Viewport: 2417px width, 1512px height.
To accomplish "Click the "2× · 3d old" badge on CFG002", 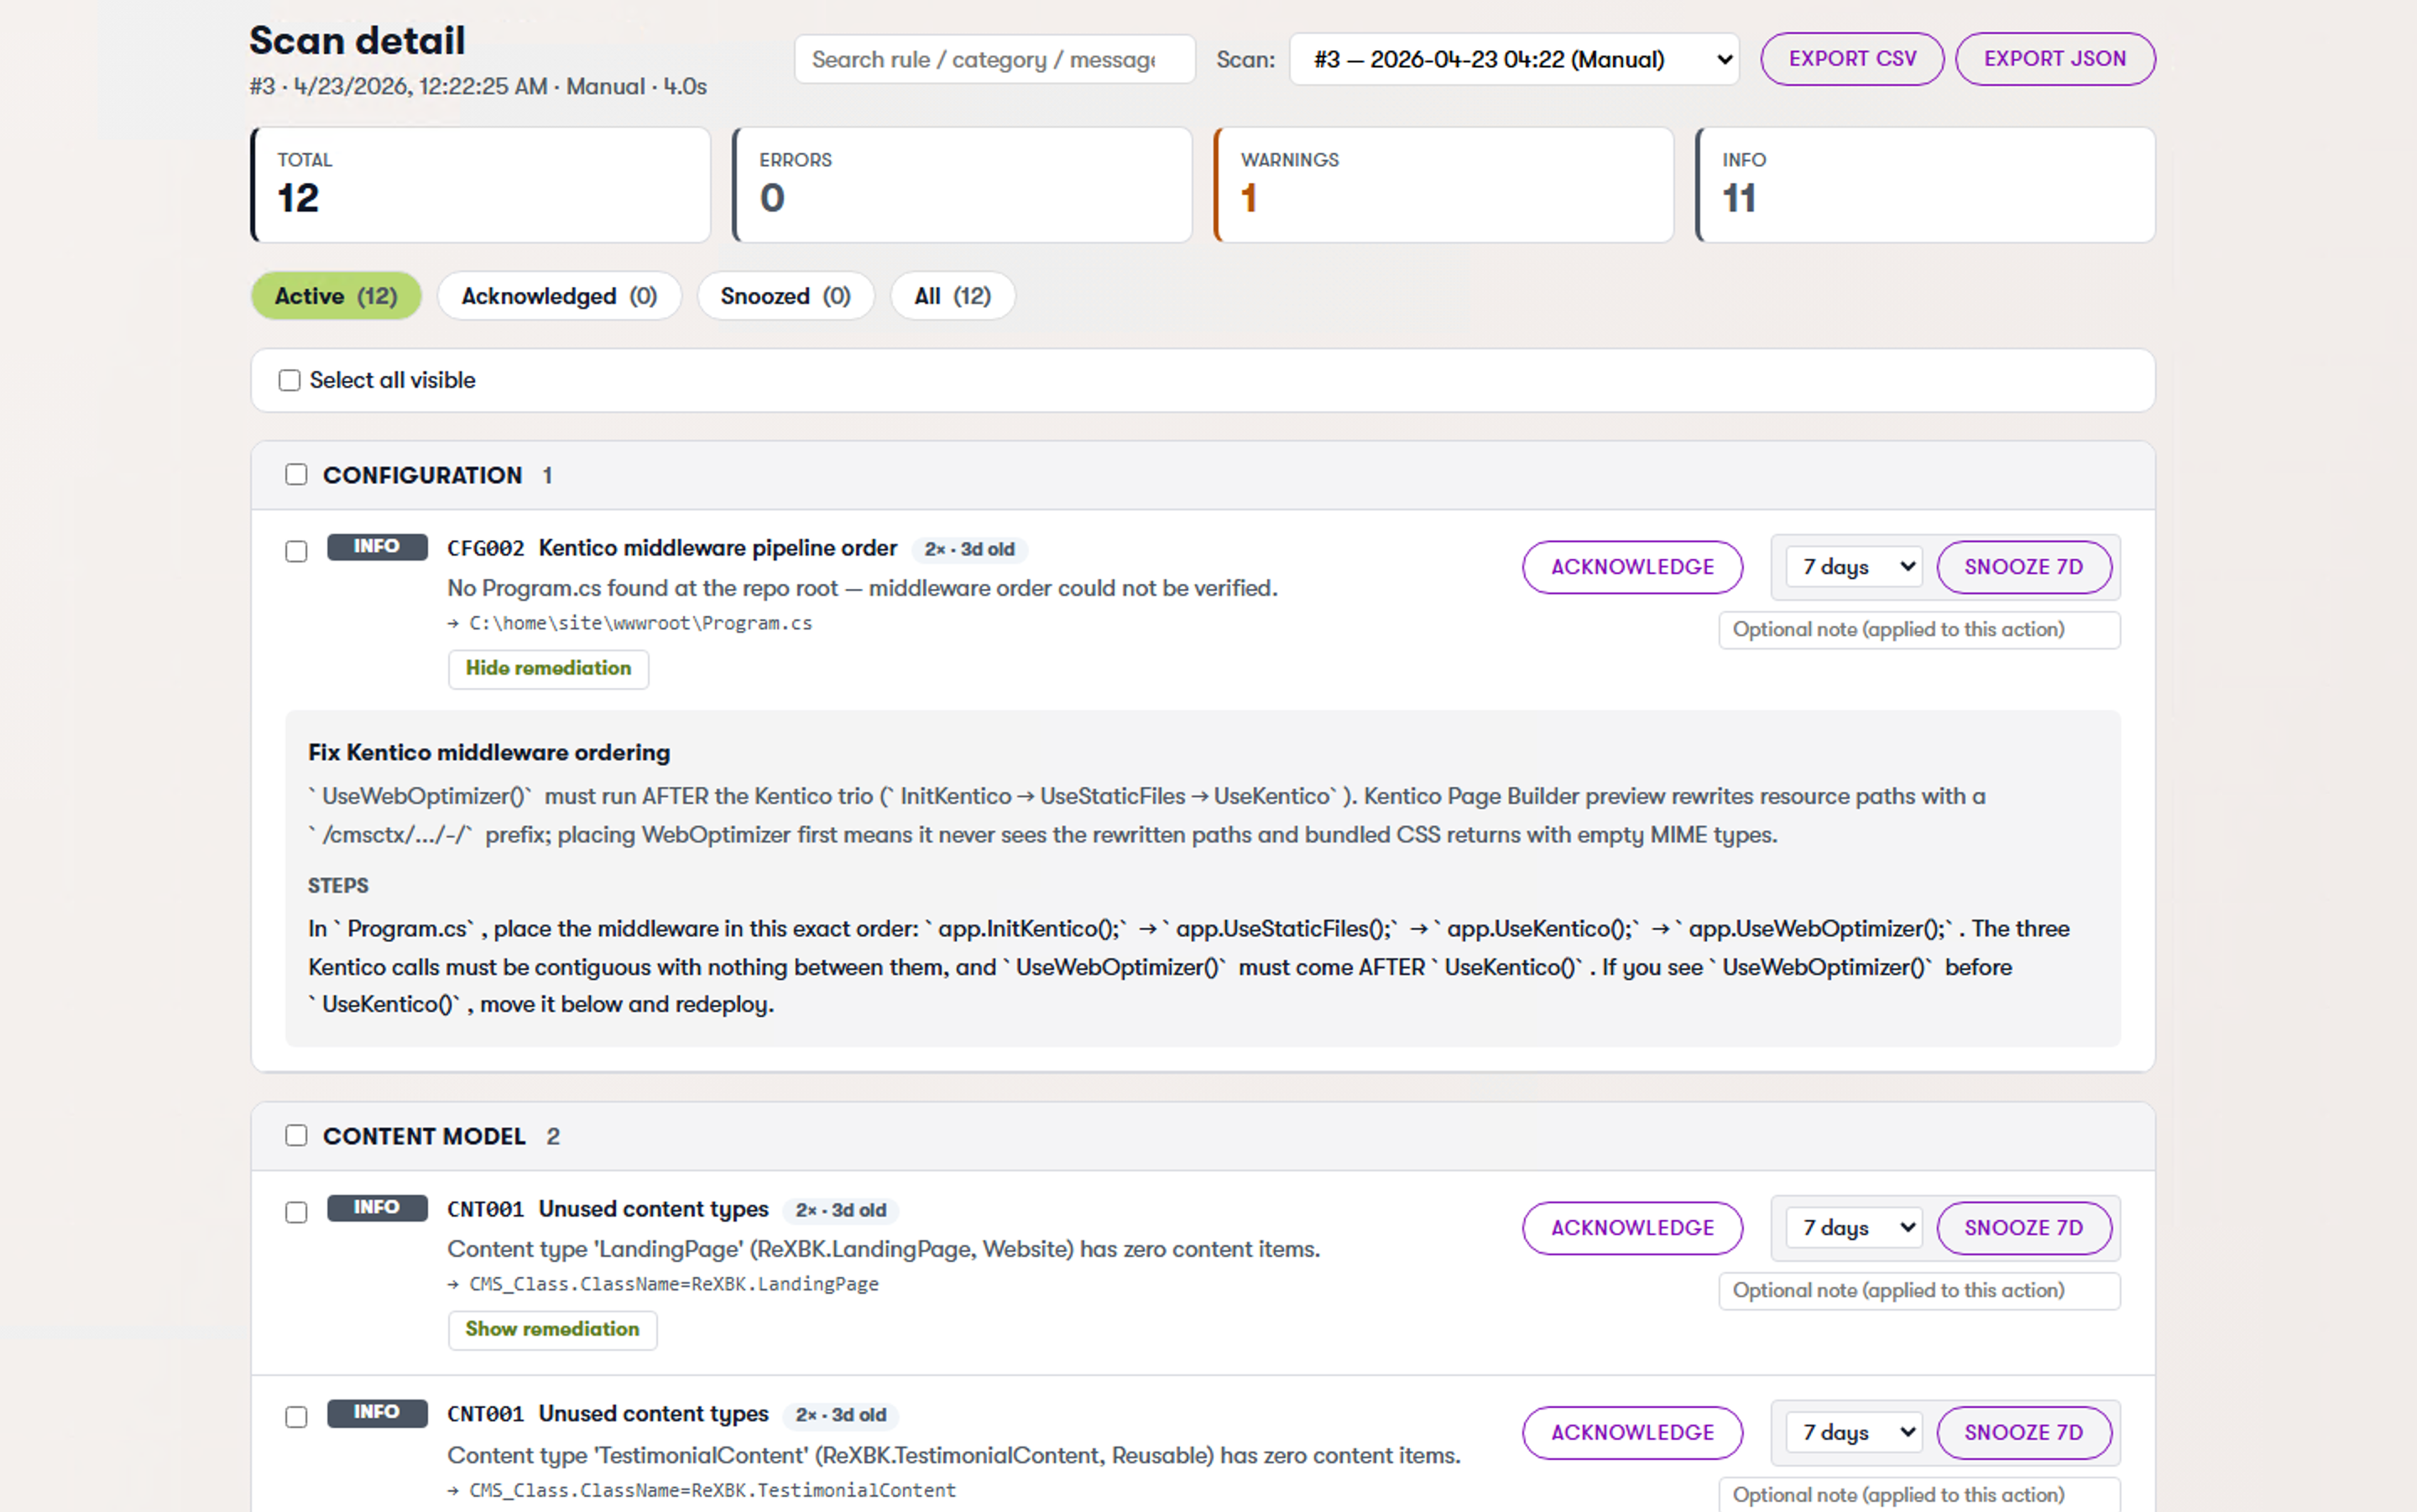I will click(x=968, y=549).
